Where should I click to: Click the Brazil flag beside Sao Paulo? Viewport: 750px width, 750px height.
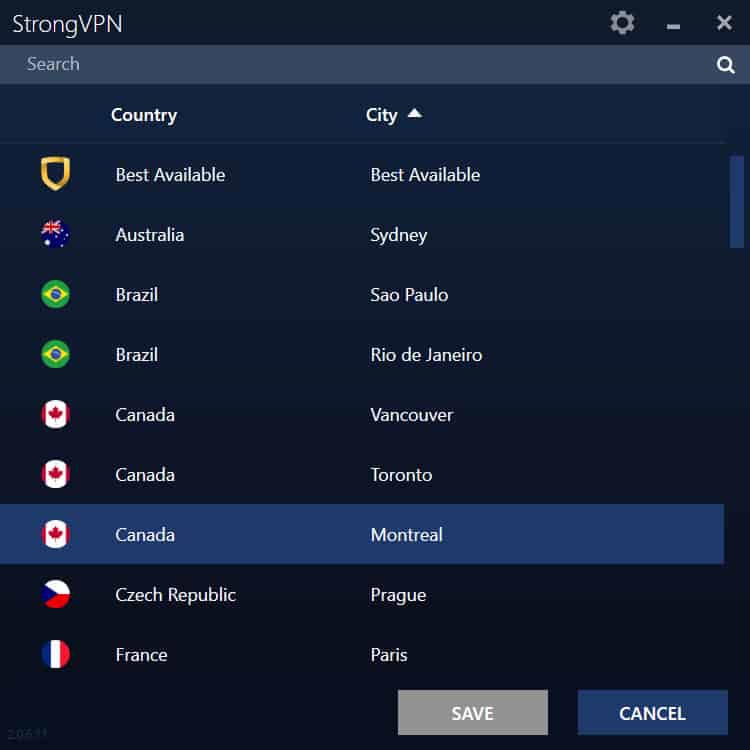55,294
